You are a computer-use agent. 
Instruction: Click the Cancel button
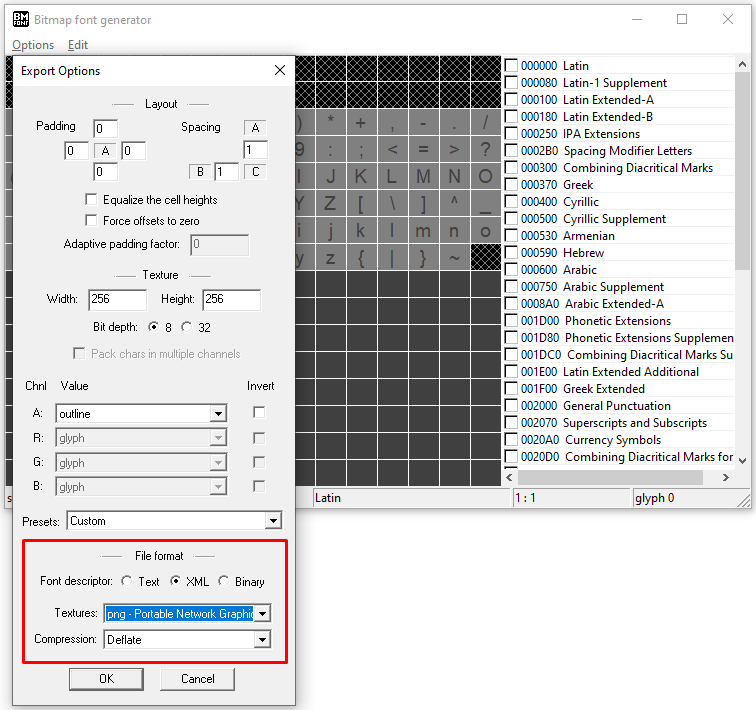[x=198, y=679]
